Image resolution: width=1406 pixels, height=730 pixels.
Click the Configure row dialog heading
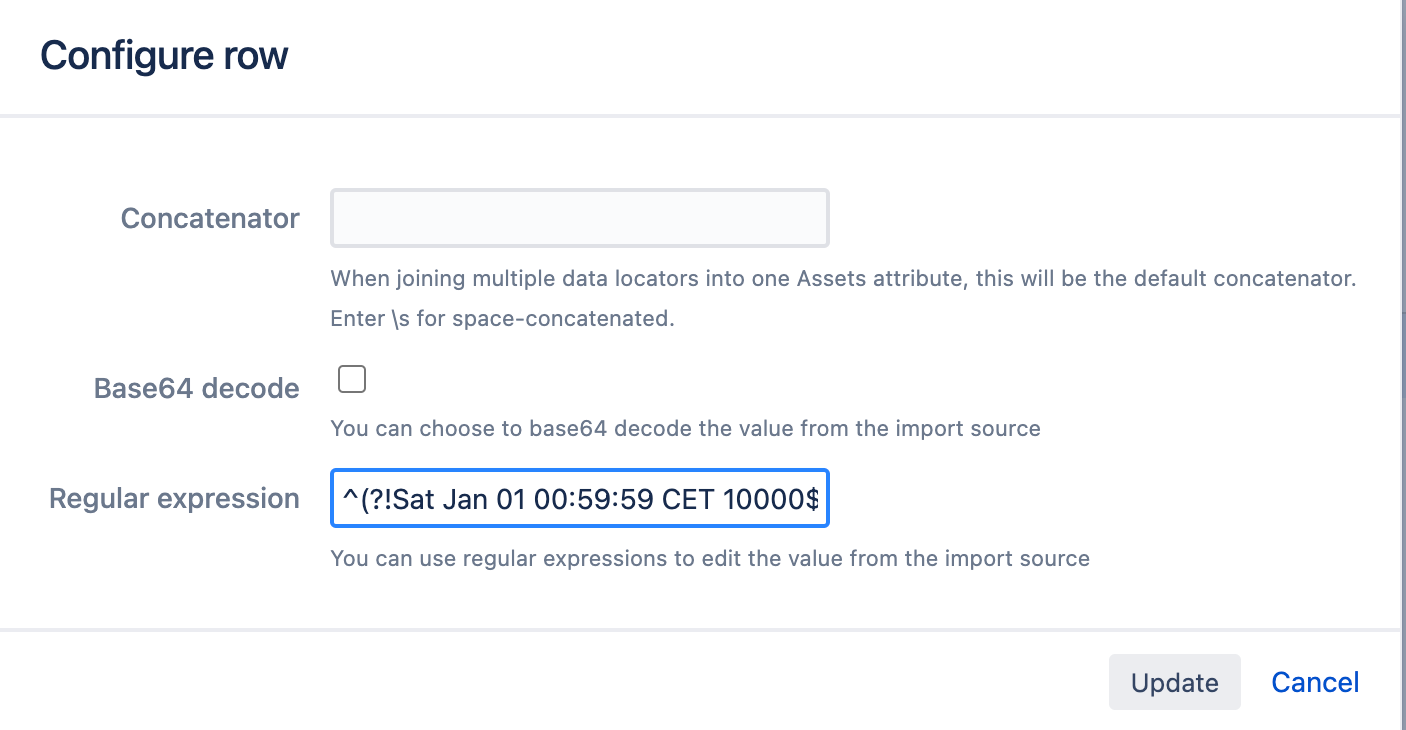(x=164, y=55)
